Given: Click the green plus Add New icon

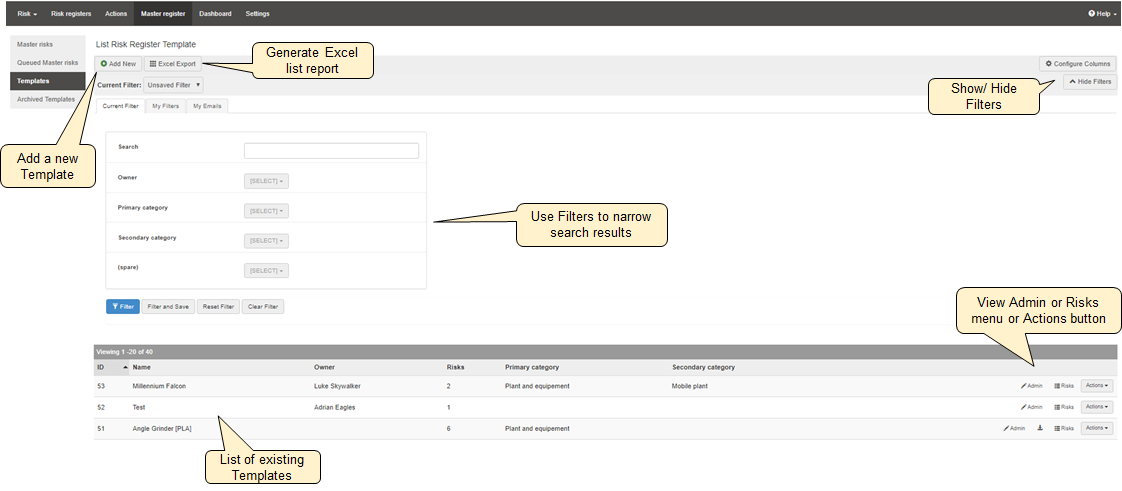Looking at the screenshot, I should 104,64.
